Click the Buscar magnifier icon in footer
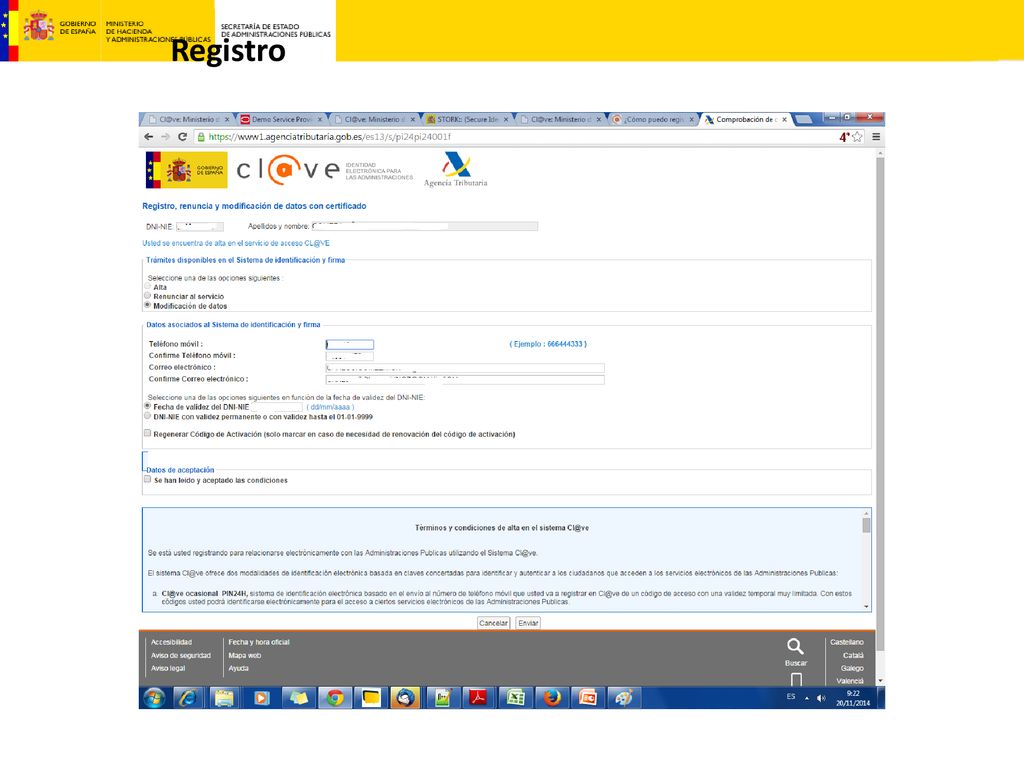 tap(795, 647)
